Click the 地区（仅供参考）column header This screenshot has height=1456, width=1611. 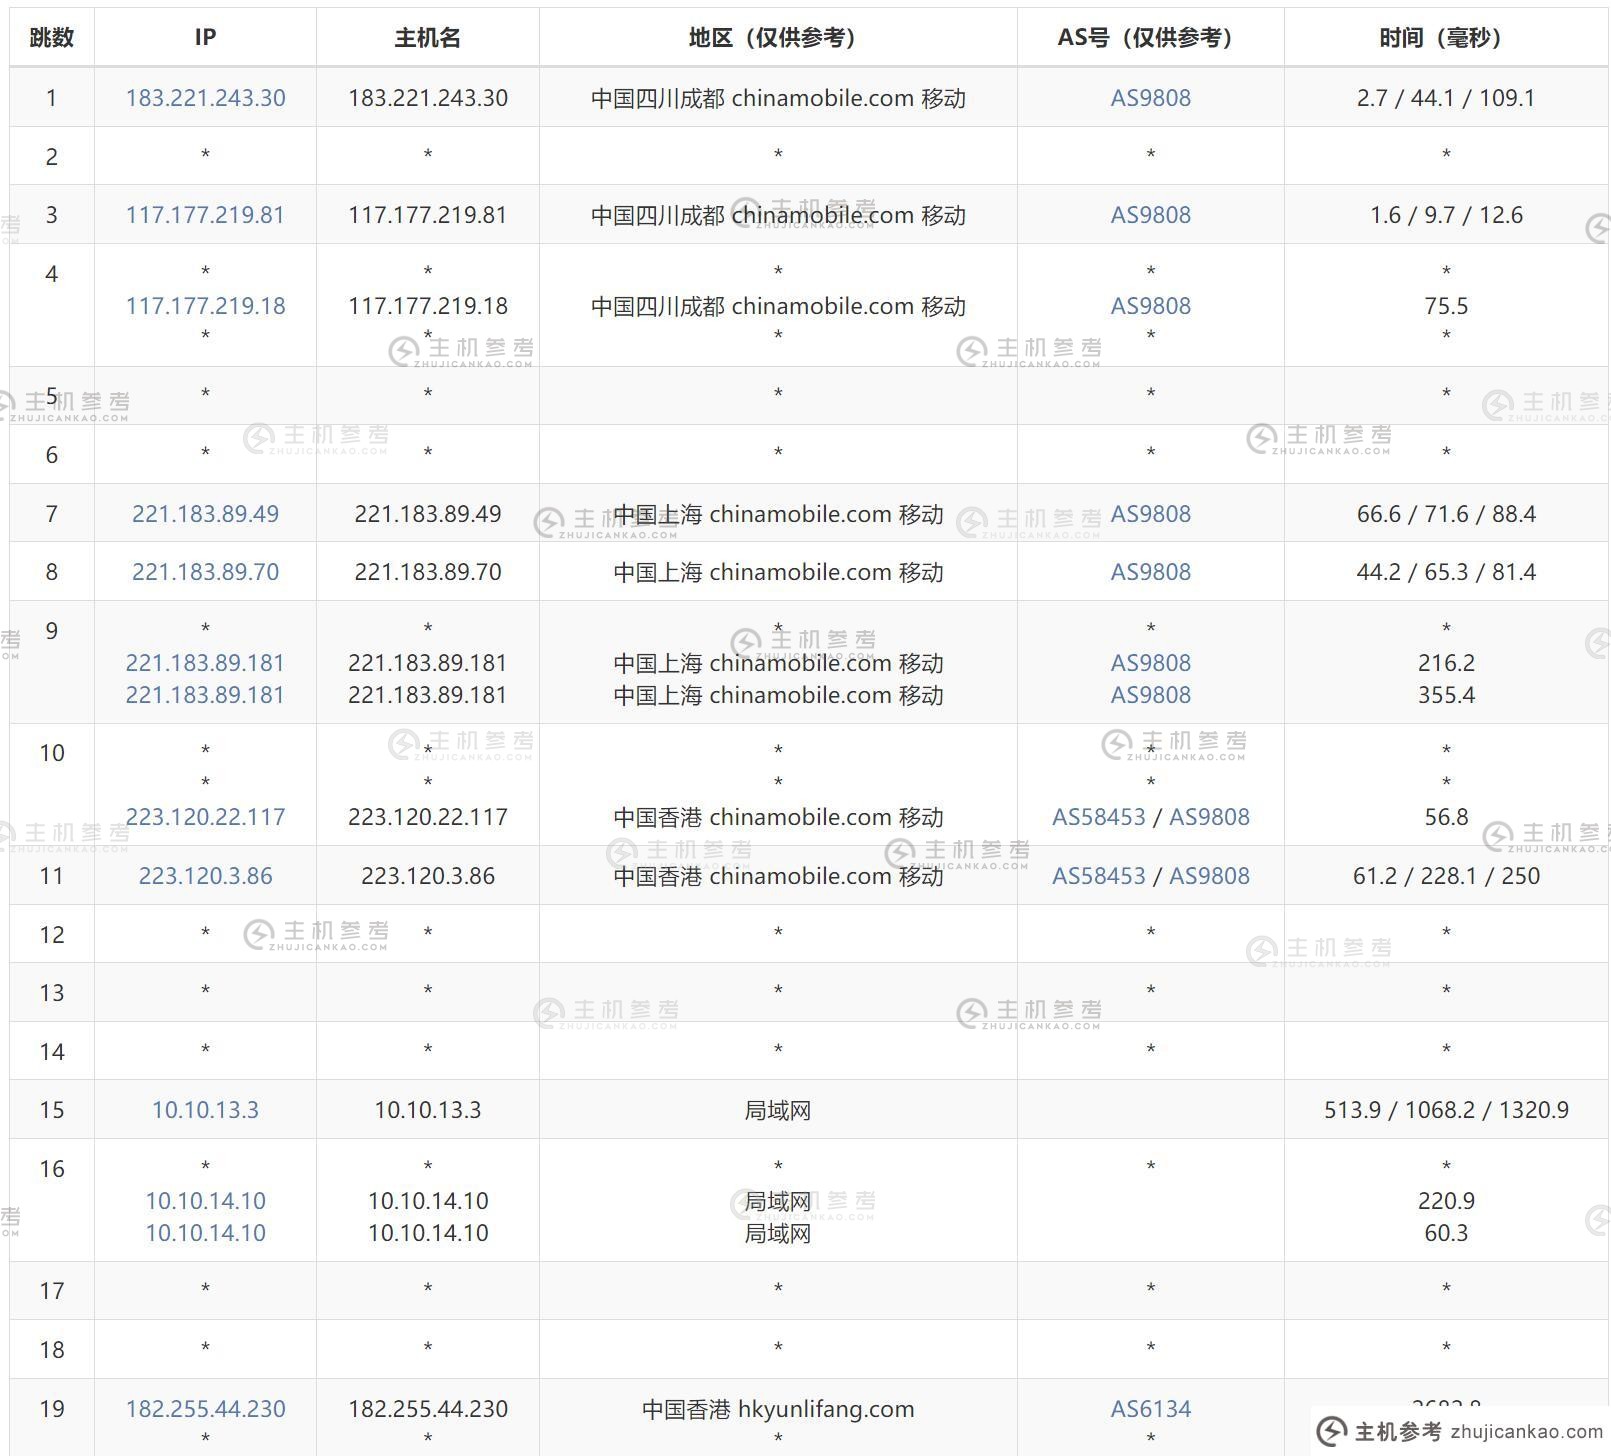click(778, 37)
